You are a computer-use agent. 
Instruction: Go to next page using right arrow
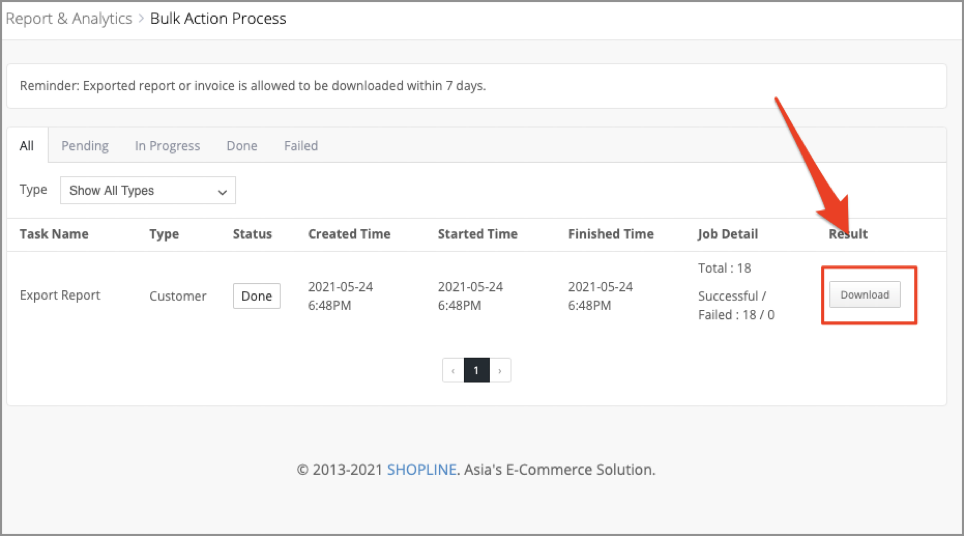[x=500, y=371]
